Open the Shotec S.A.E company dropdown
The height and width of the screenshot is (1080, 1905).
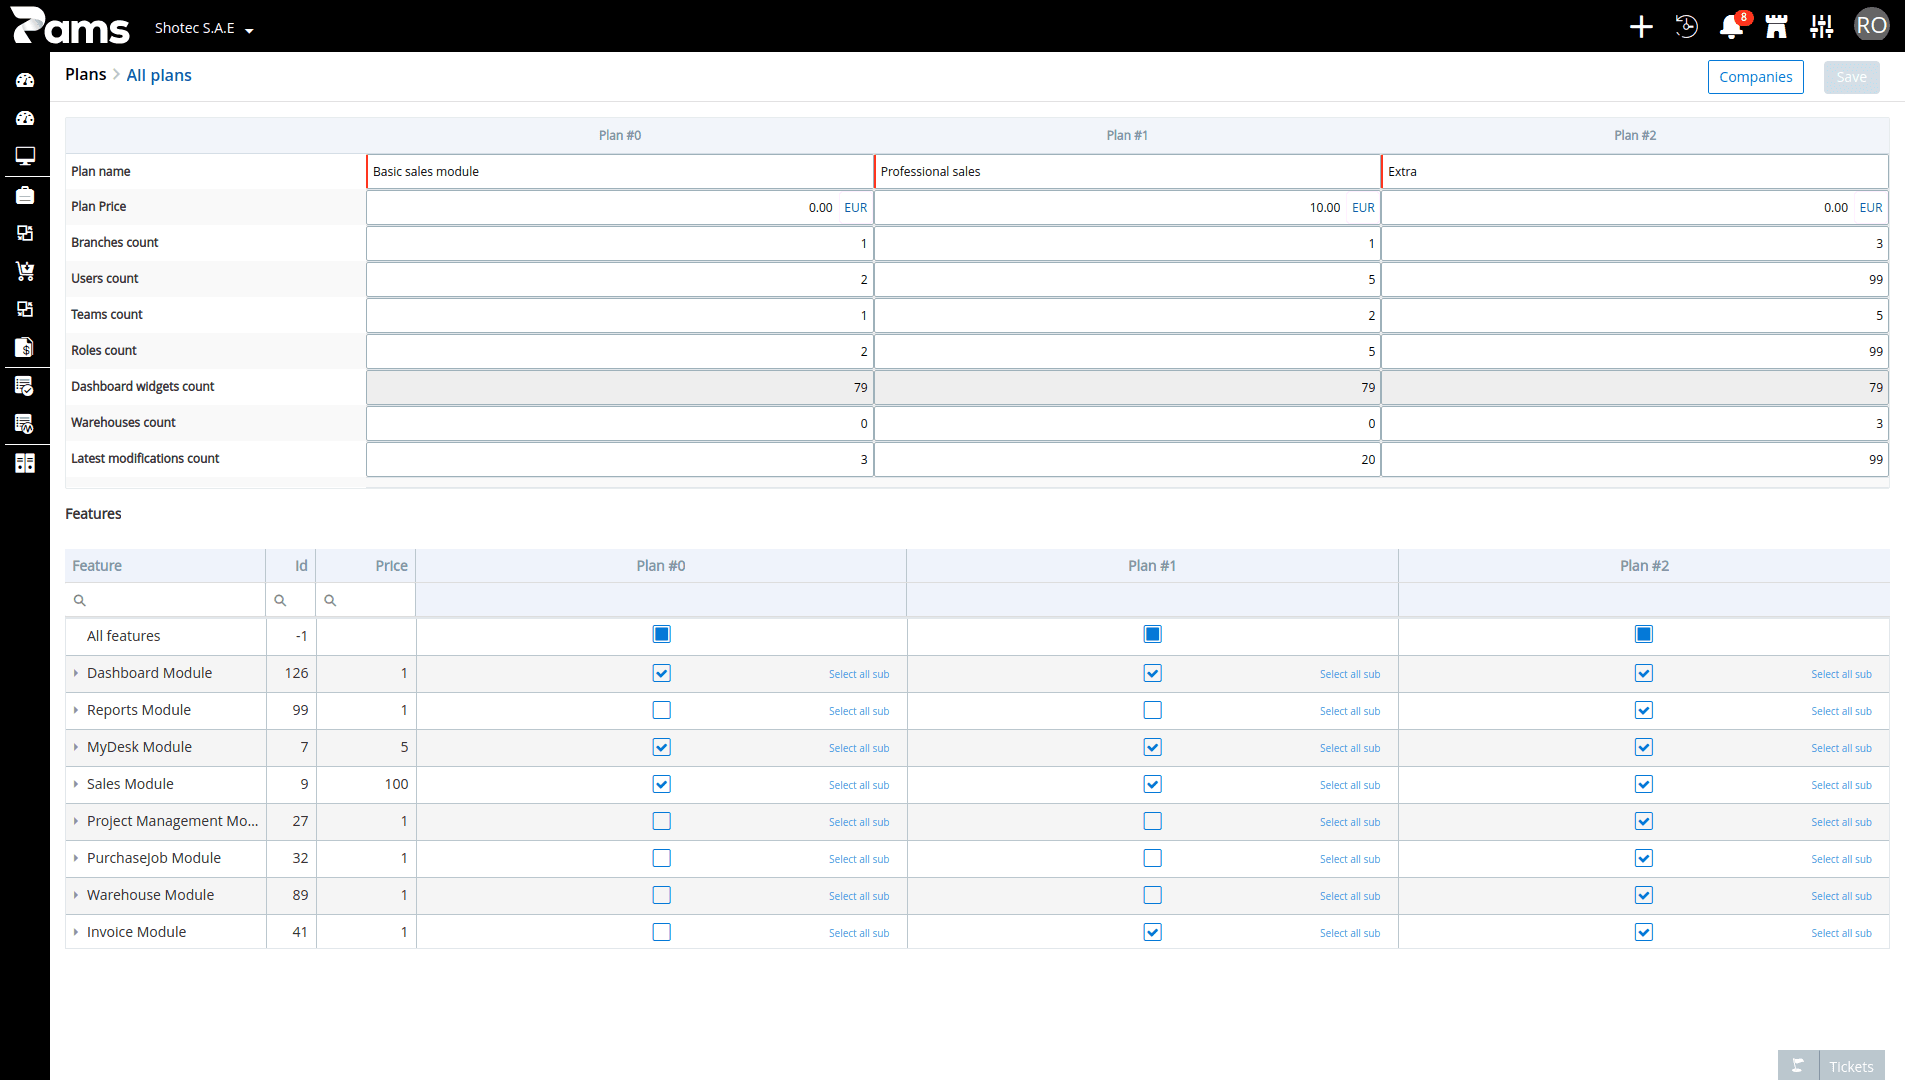[x=204, y=28]
